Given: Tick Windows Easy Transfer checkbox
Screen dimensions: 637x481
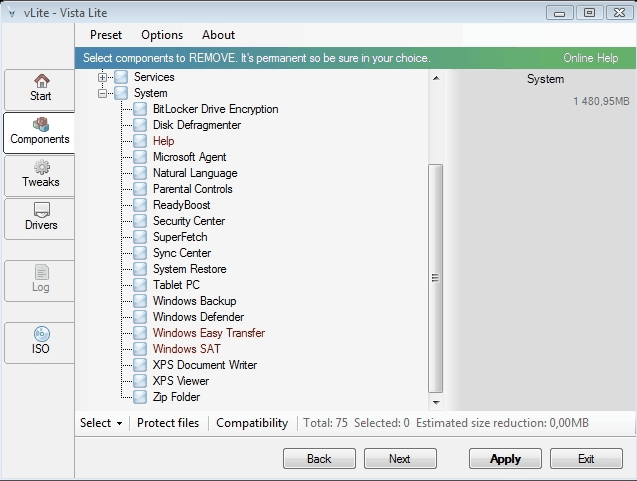Looking at the screenshot, I should (140, 333).
